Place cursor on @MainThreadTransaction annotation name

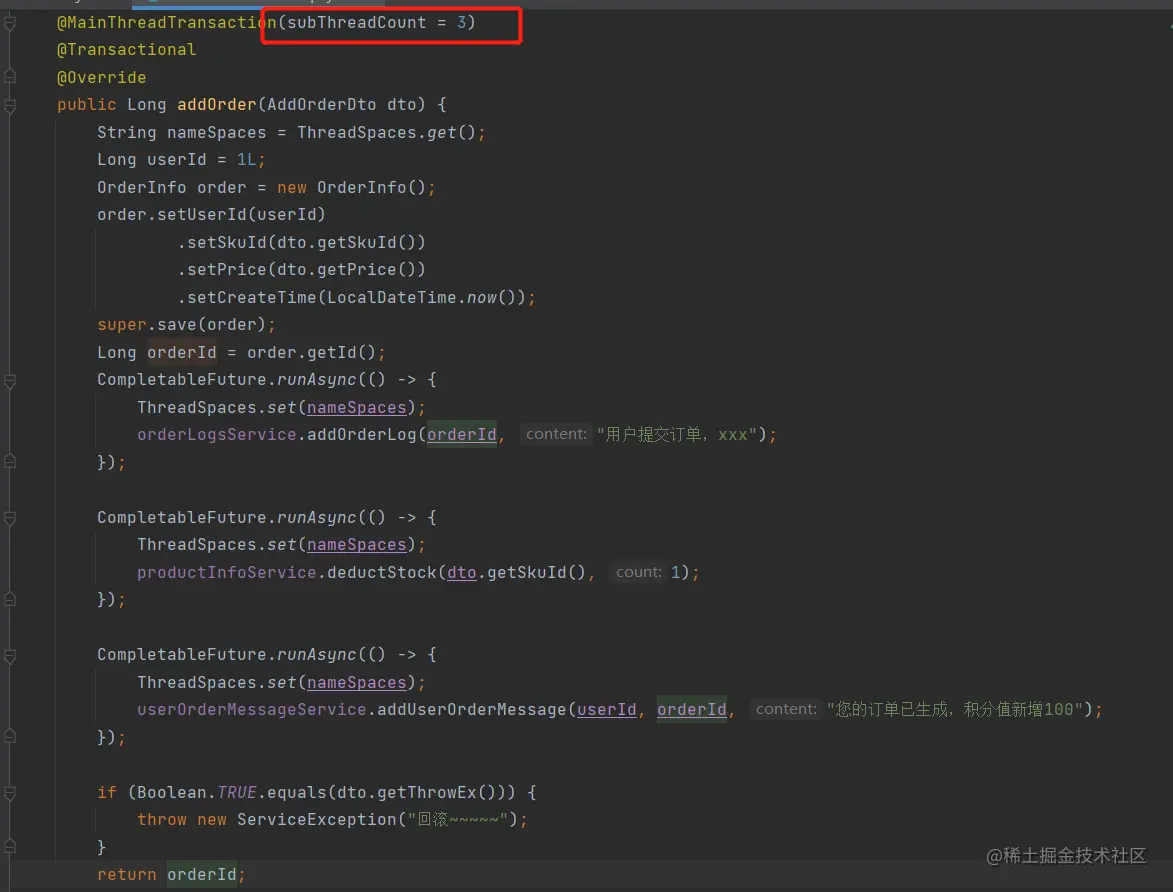tap(167, 22)
